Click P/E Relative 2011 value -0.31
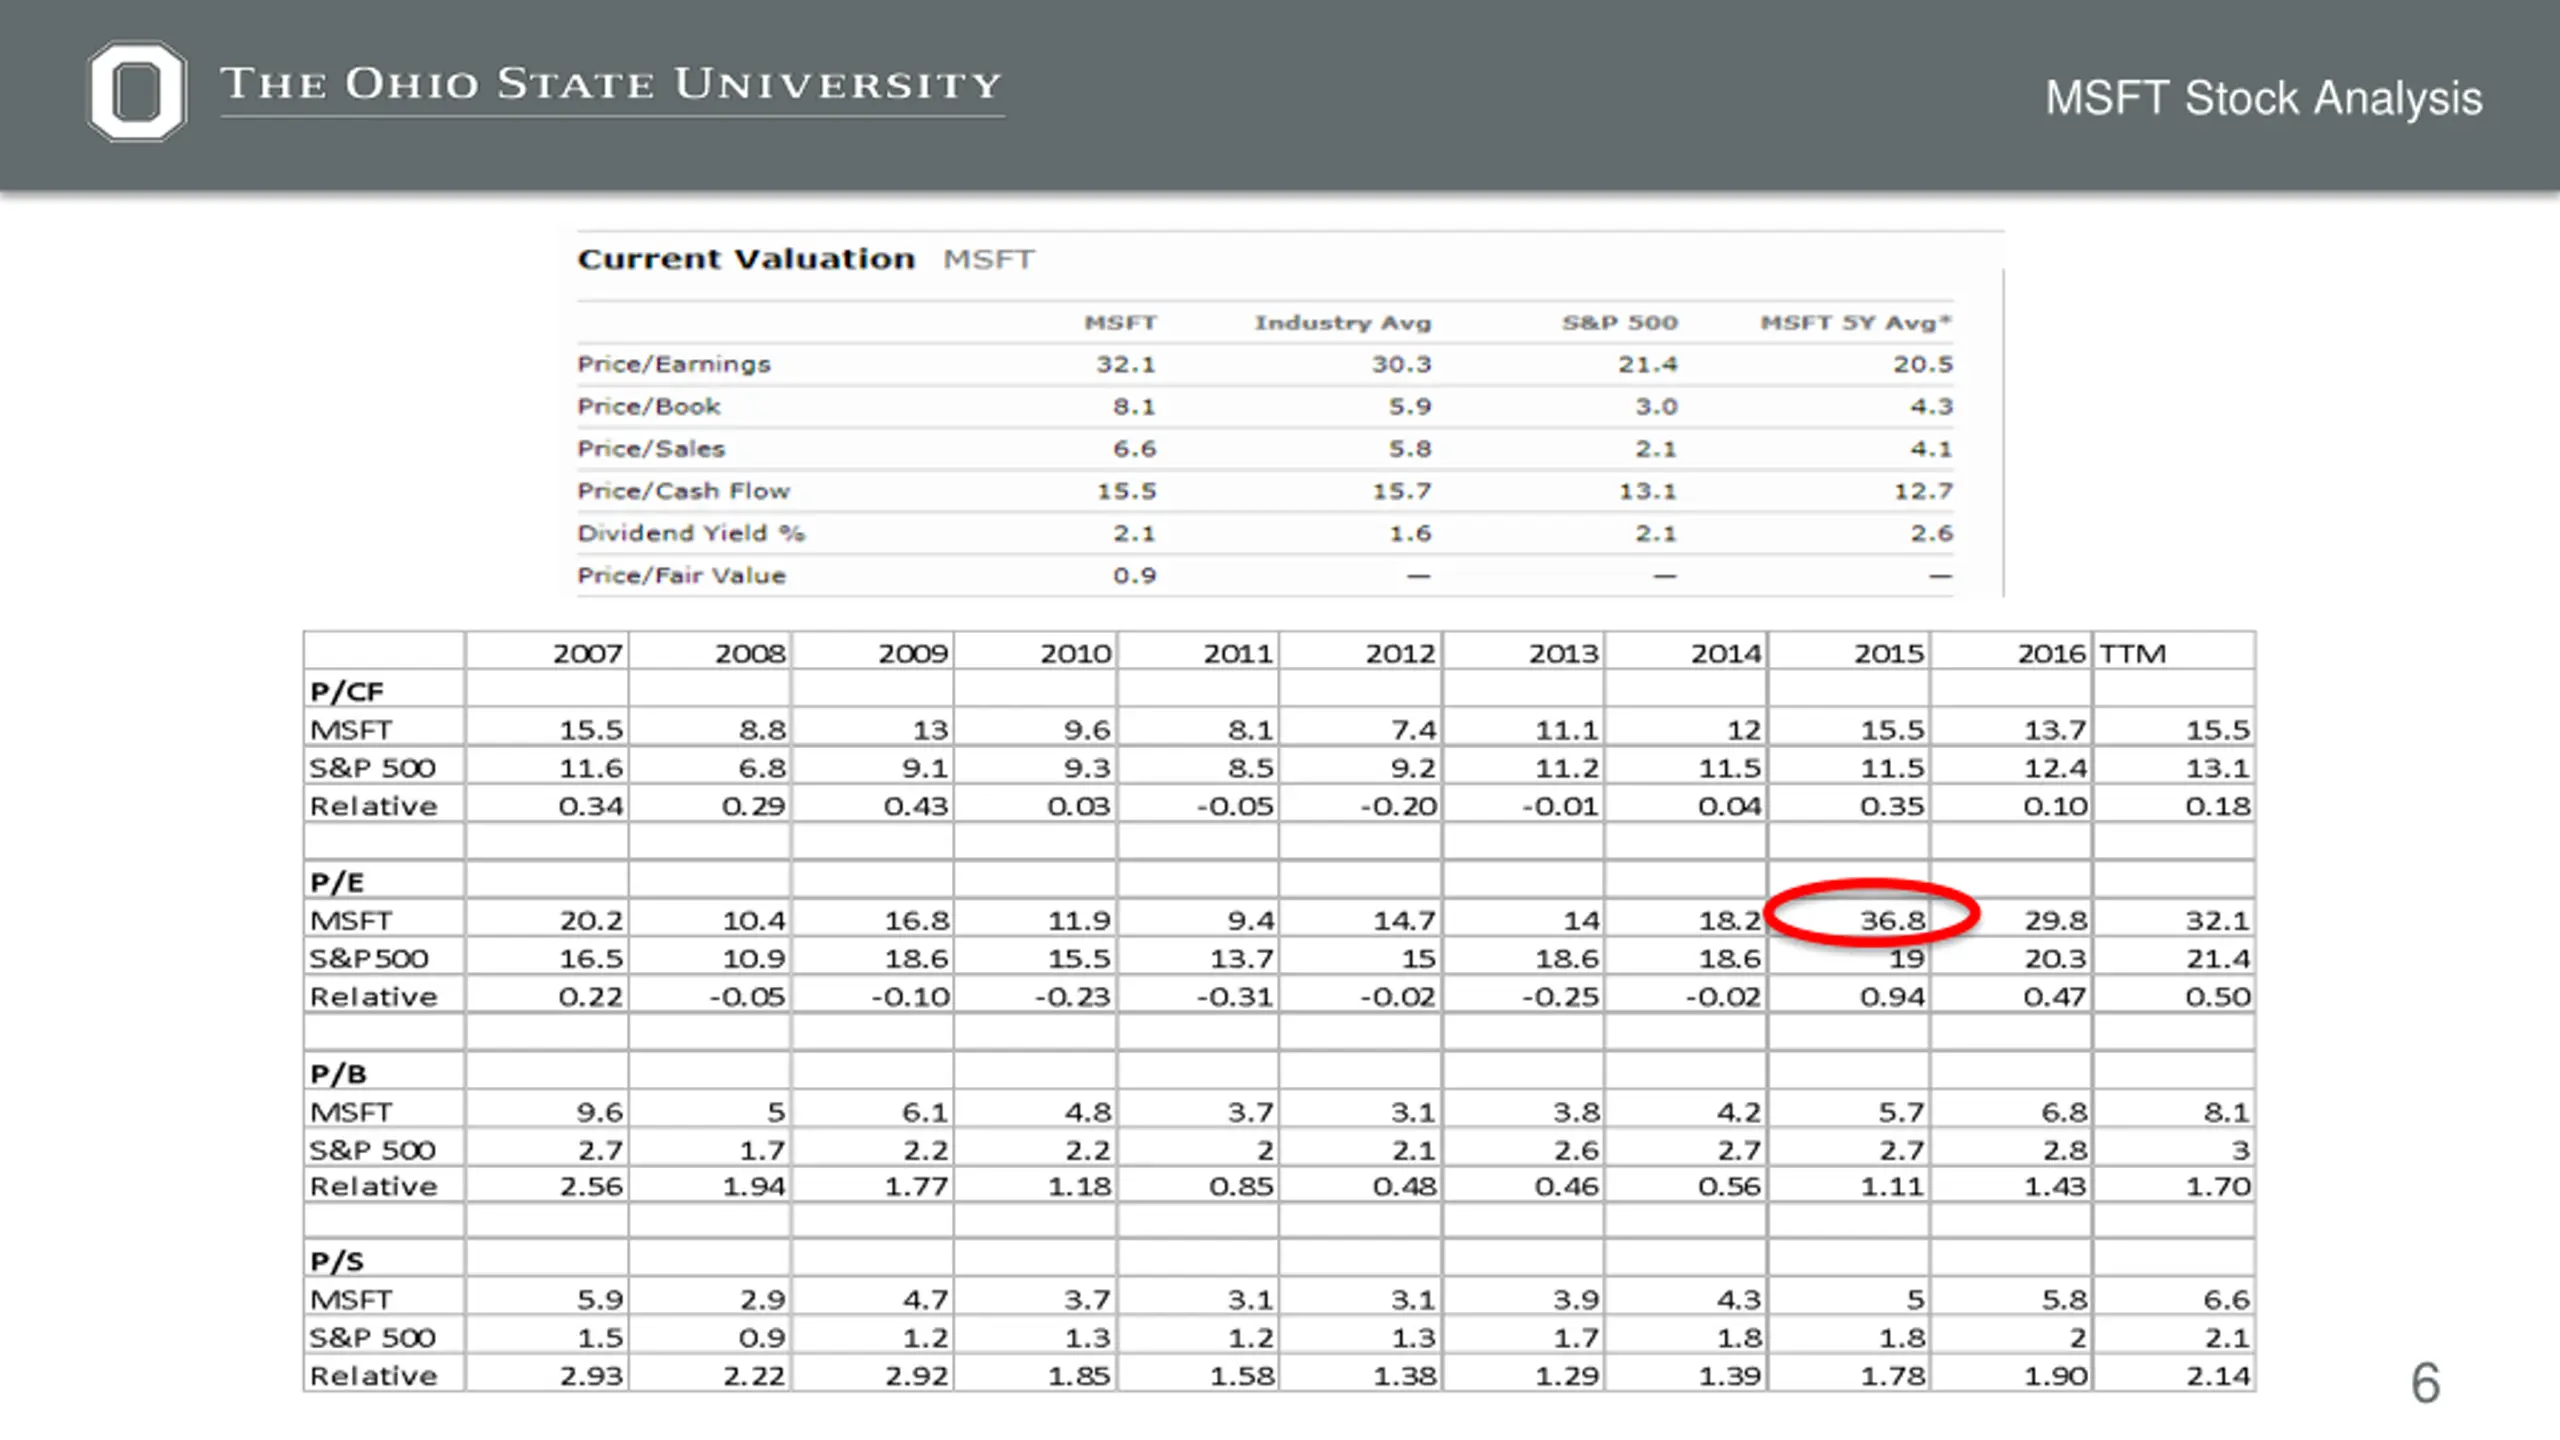 [1235, 997]
